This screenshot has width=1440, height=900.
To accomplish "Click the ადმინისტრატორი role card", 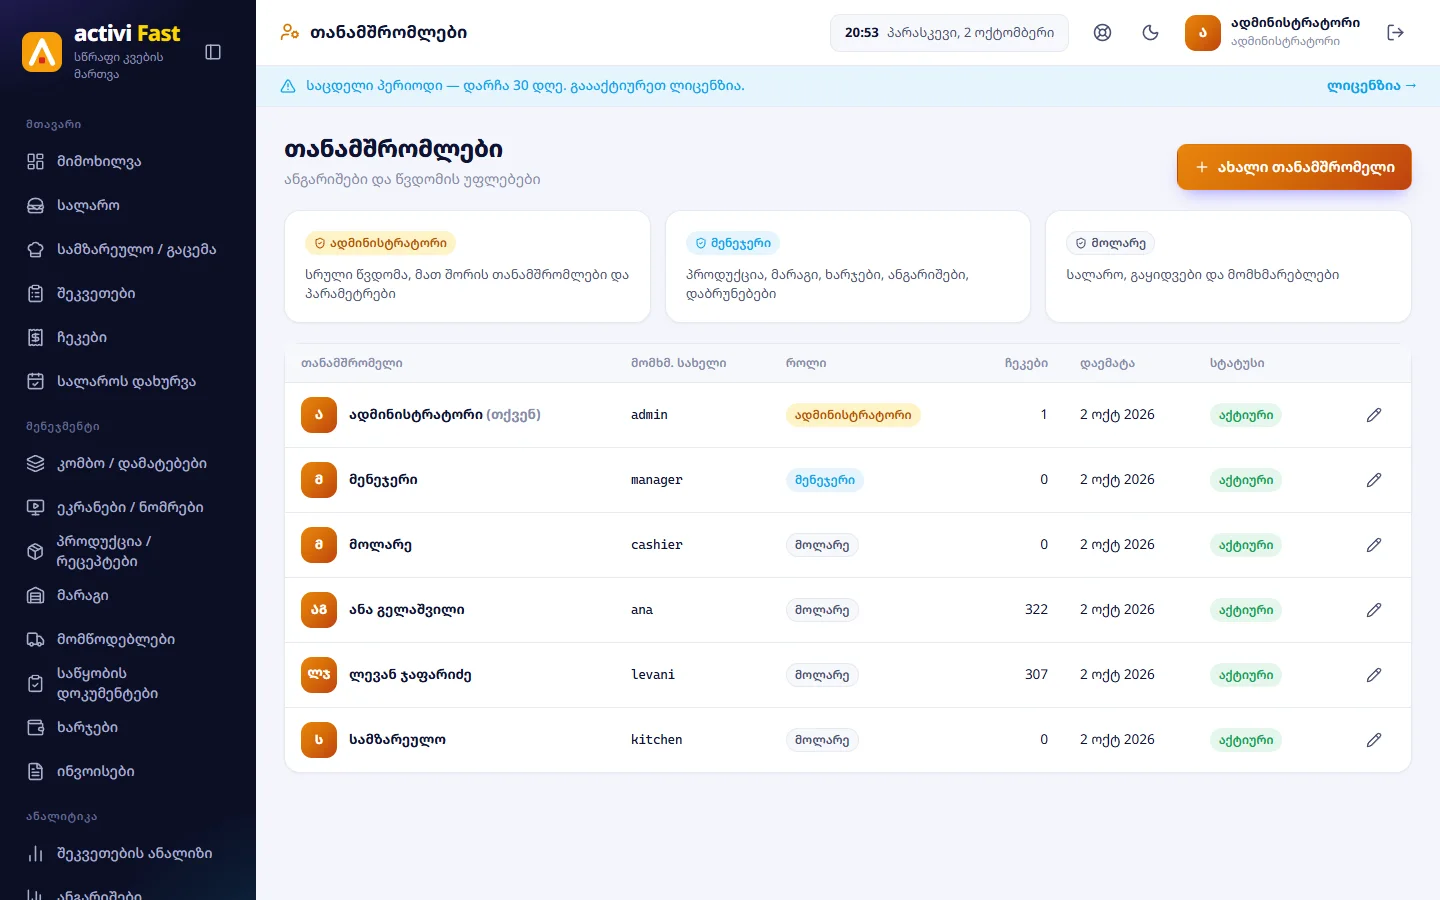I will pyautogui.click(x=467, y=266).
